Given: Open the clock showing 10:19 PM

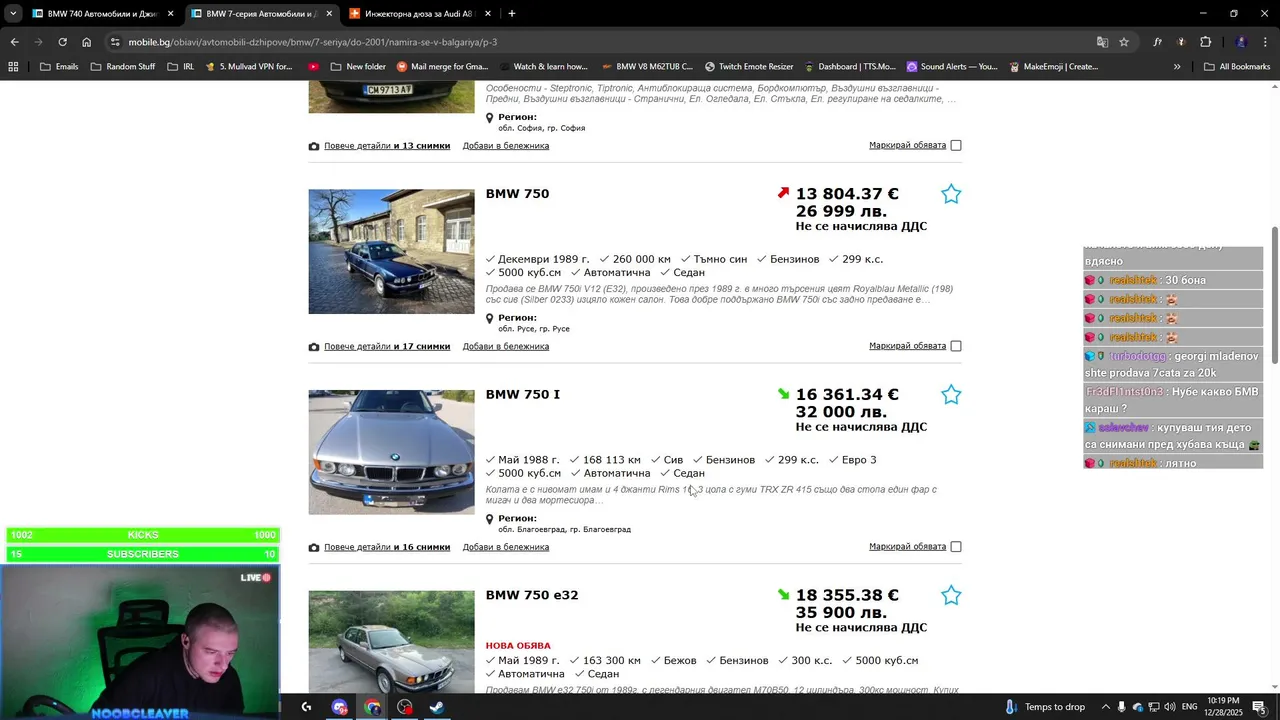Looking at the screenshot, I should [1224, 707].
